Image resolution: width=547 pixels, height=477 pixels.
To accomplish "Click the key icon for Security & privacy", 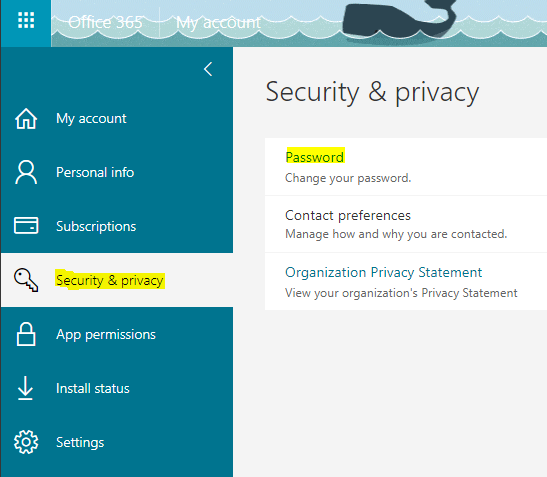I will point(26,280).
